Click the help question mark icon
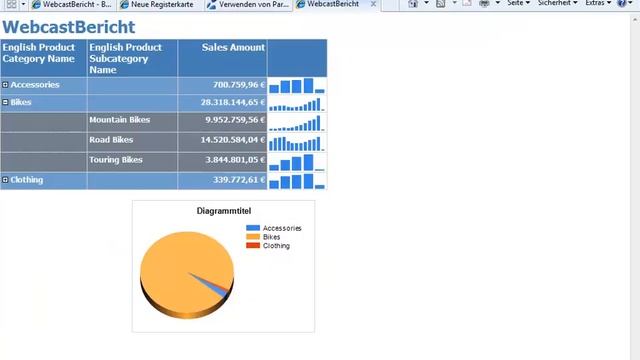The image size is (640, 360). 621,4
